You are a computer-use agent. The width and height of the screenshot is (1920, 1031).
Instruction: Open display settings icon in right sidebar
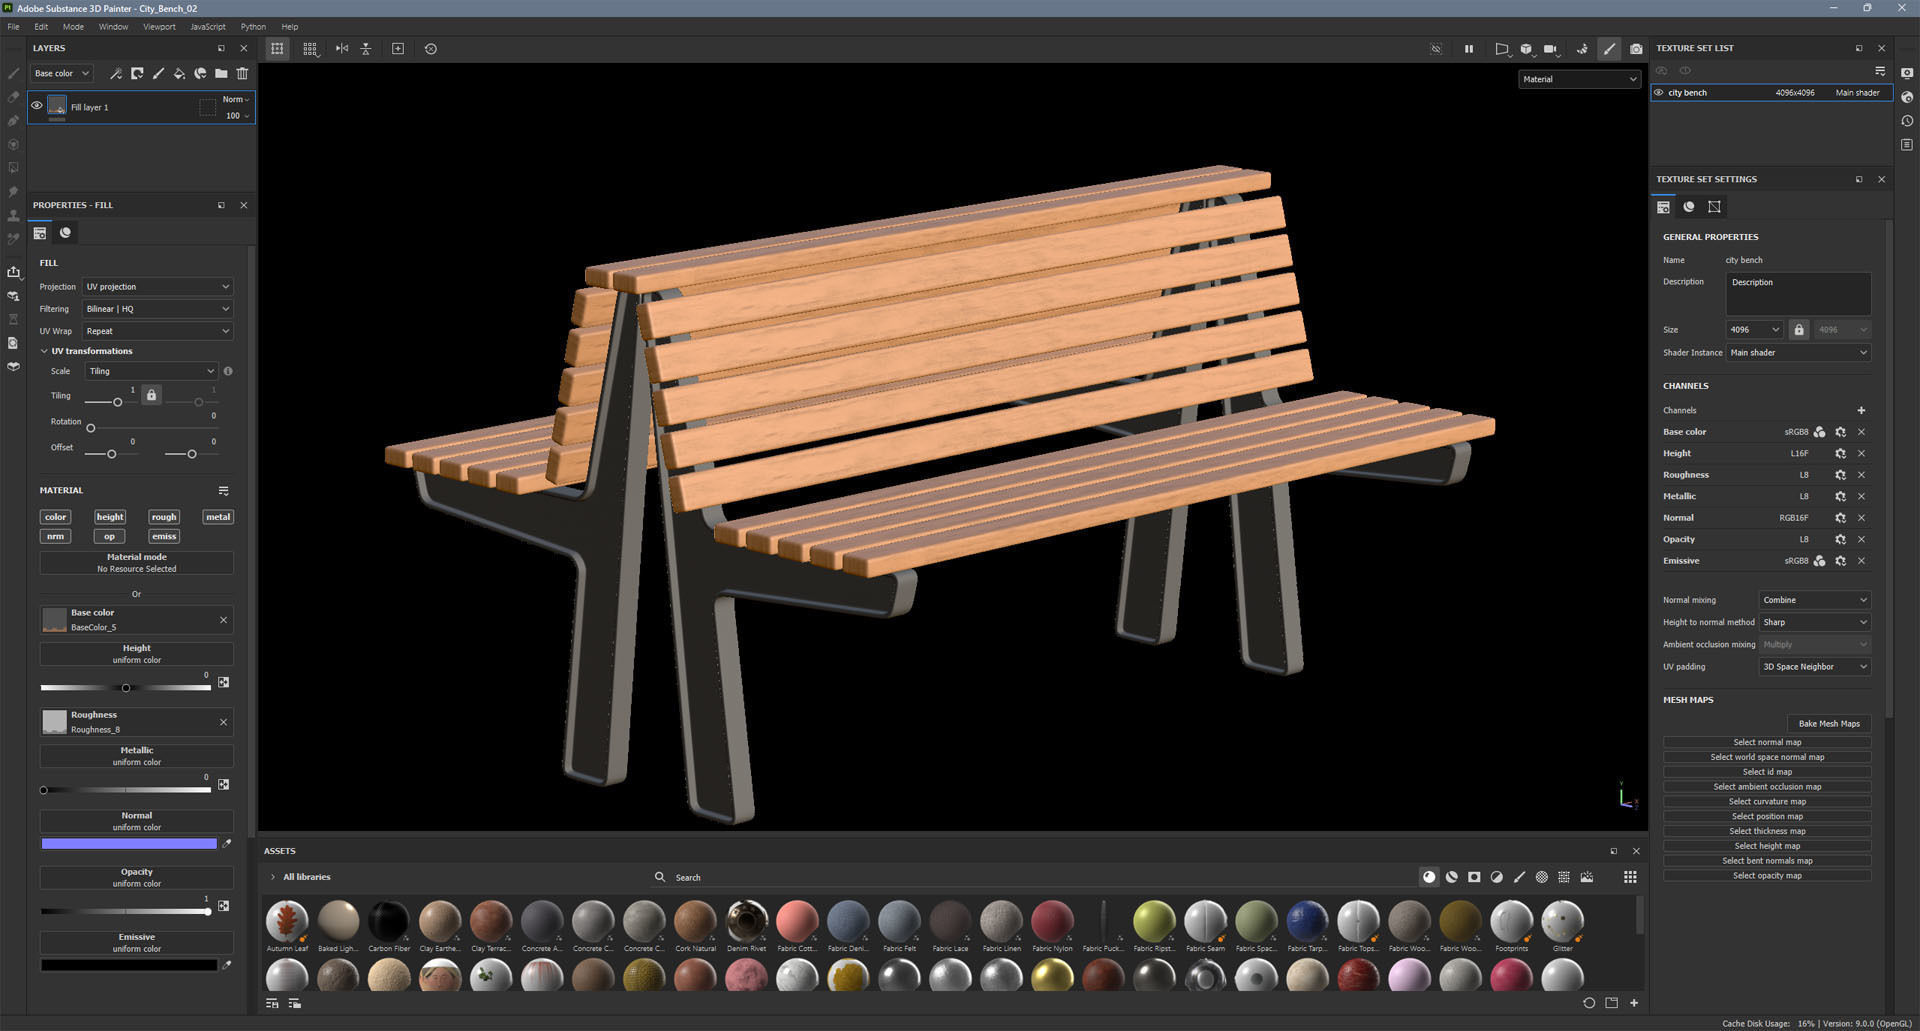[x=1907, y=73]
